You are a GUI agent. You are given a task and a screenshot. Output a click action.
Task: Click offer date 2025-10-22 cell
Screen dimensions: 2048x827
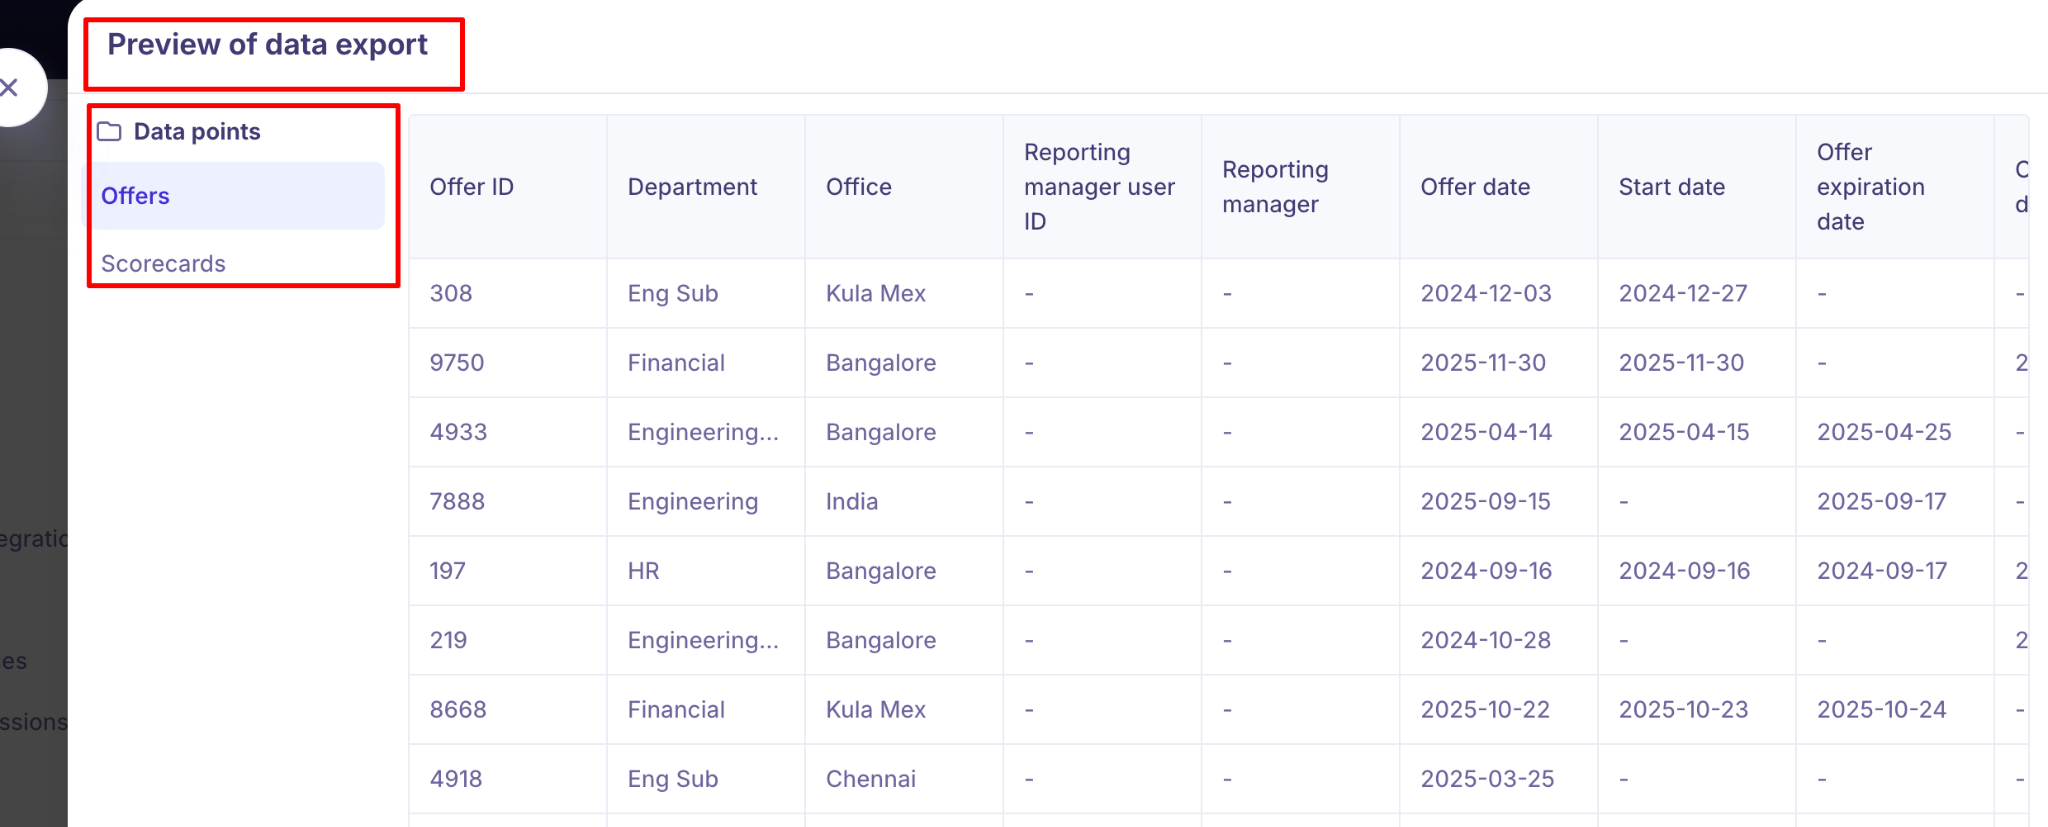1485,710
